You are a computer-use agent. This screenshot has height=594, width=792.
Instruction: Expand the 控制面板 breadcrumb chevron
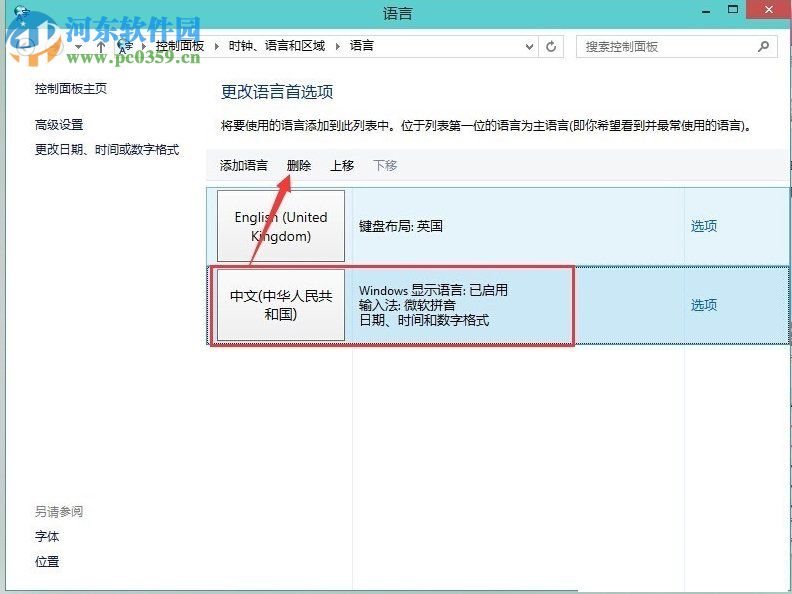217,46
